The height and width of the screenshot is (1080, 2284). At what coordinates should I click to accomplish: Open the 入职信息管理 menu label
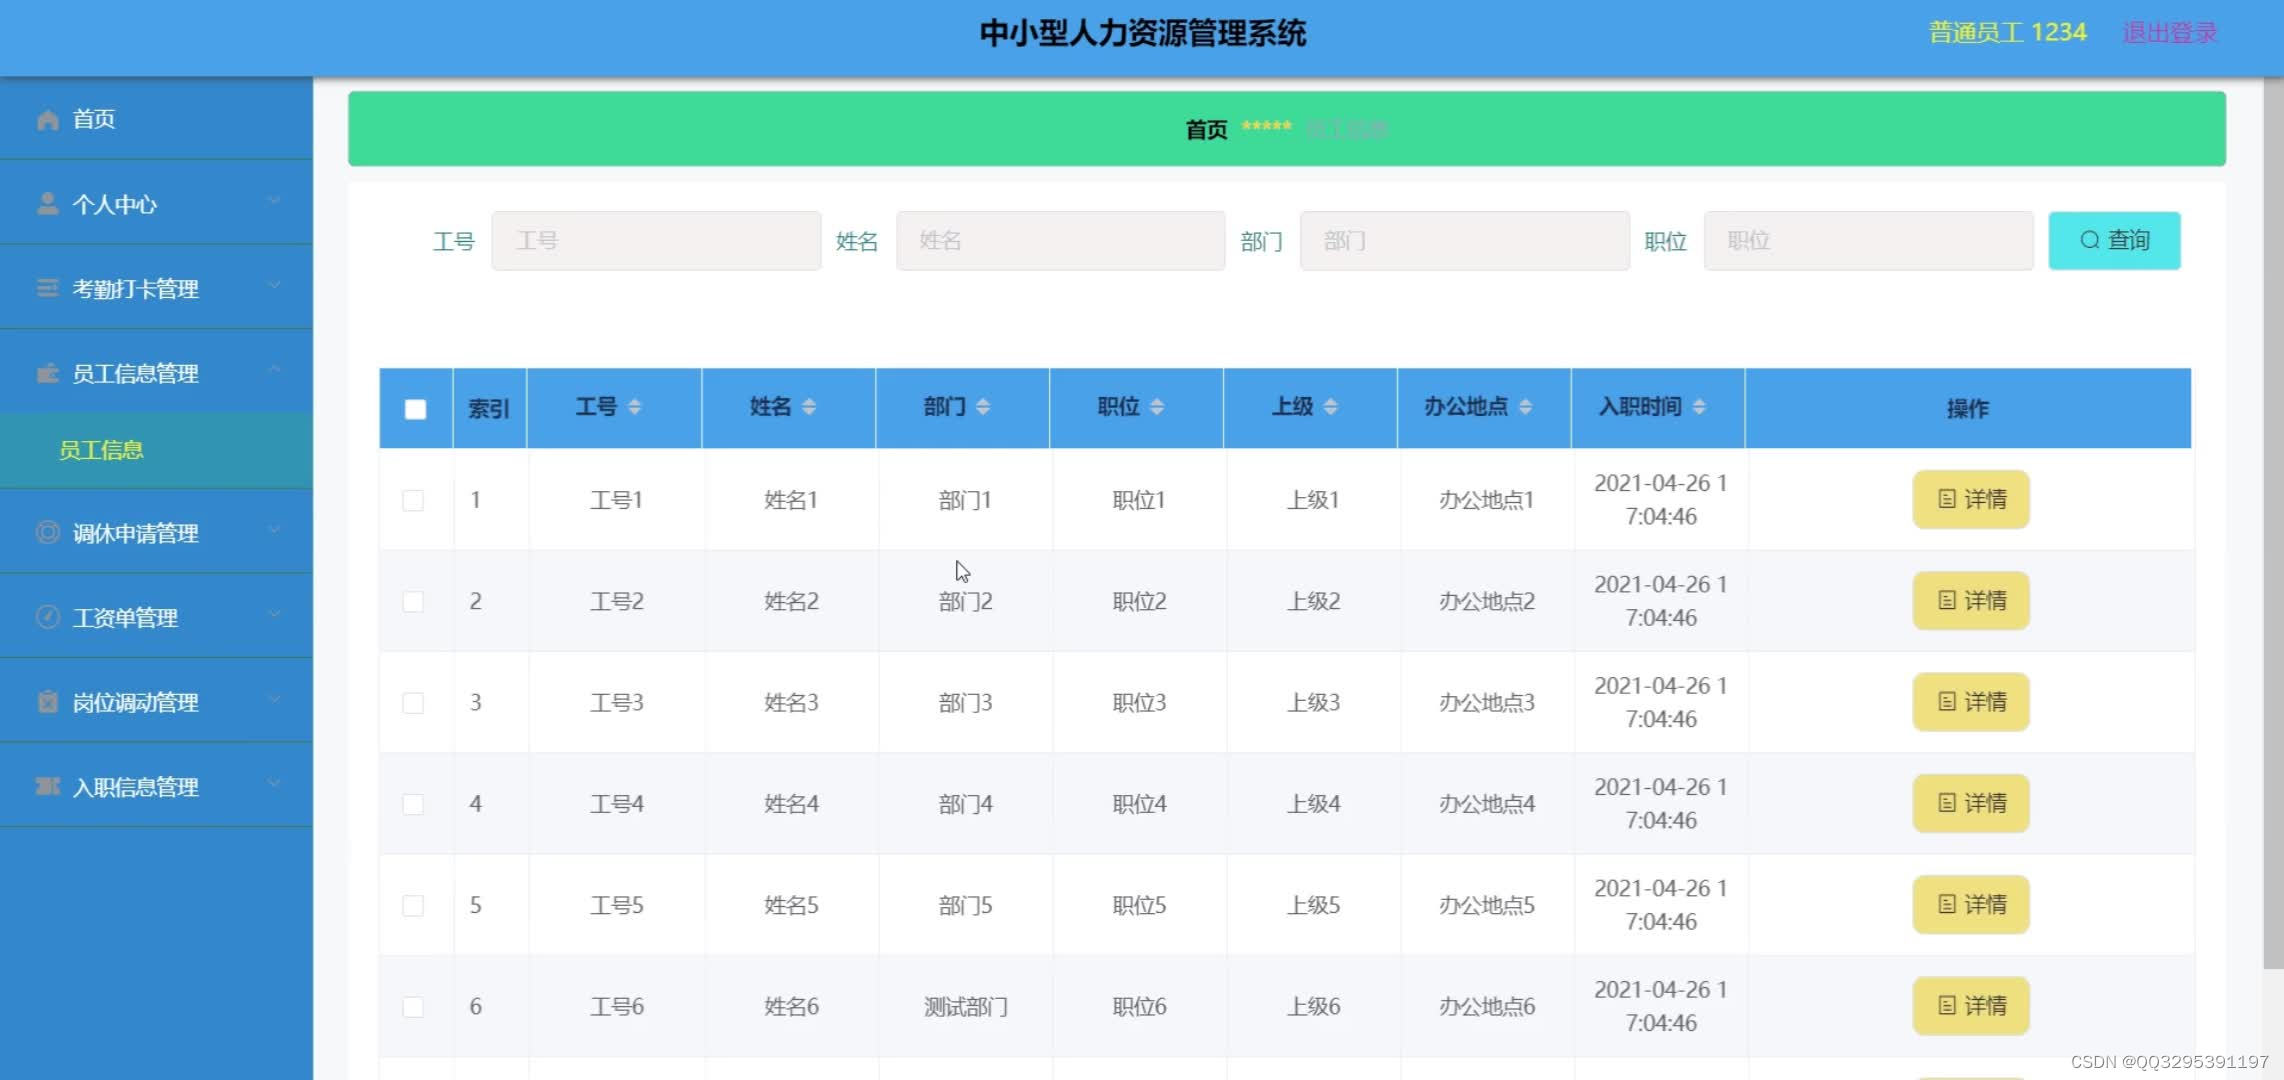point(136,787)
